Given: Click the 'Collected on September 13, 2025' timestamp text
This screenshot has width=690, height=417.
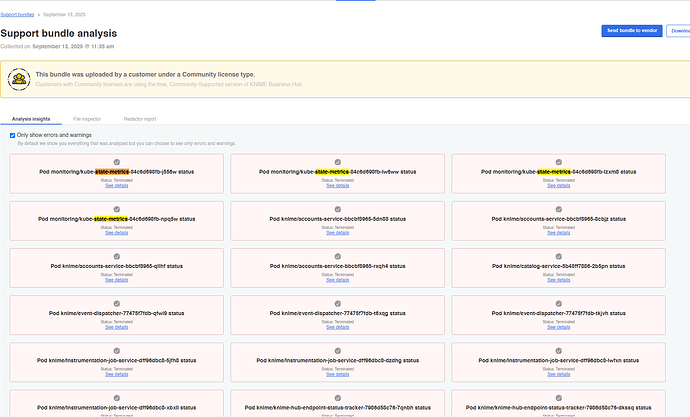Looking at the screenshot, I should 57,46.
